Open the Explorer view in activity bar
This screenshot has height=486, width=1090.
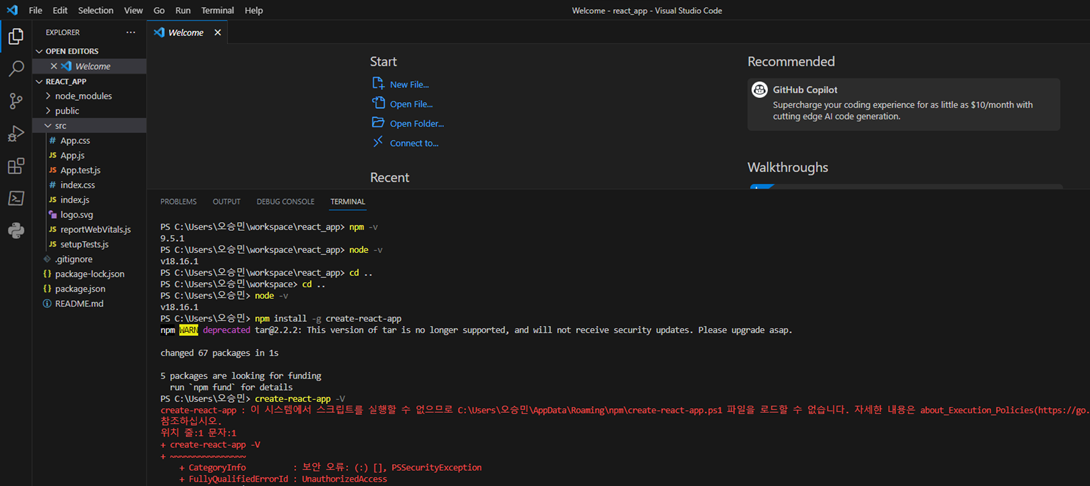(x=15, y=37)
